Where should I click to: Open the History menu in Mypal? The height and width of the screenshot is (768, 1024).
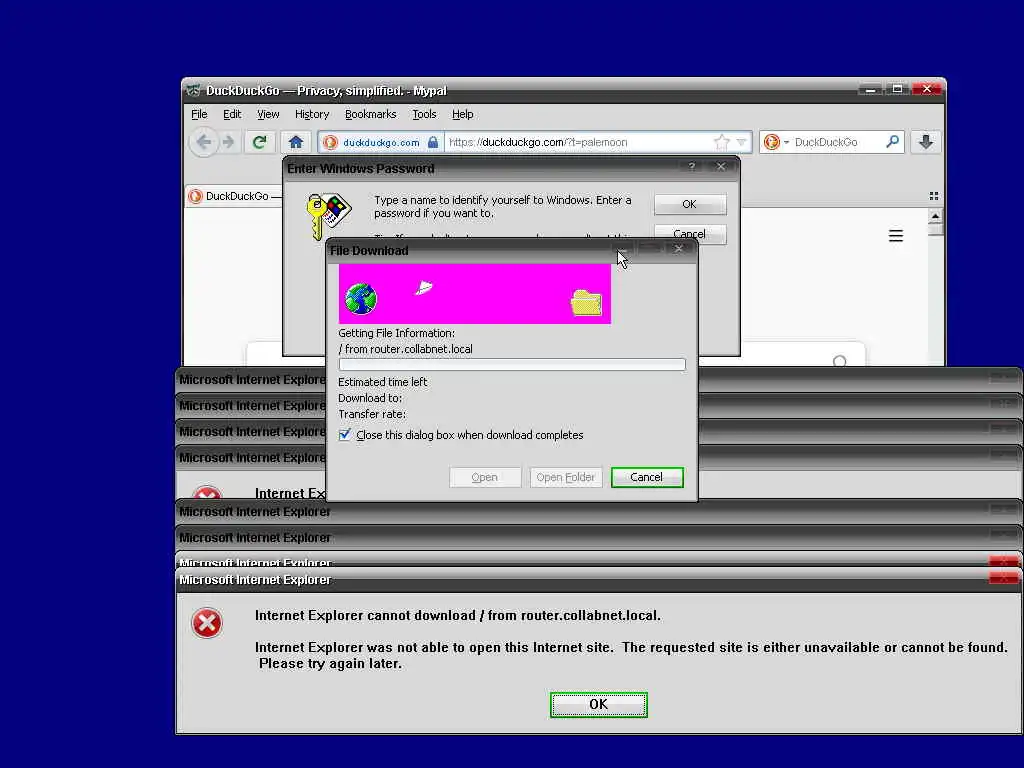point(312,114)
